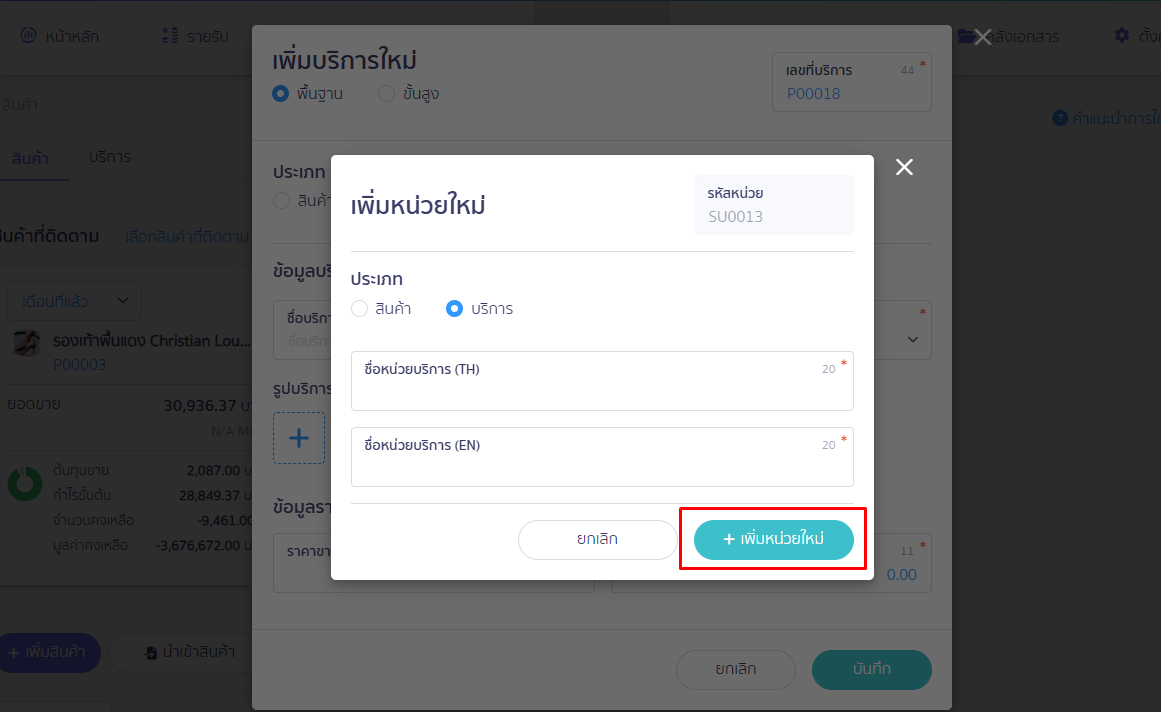Open the help question mark icon near คำแนะนำ

tap(1062, 117)
